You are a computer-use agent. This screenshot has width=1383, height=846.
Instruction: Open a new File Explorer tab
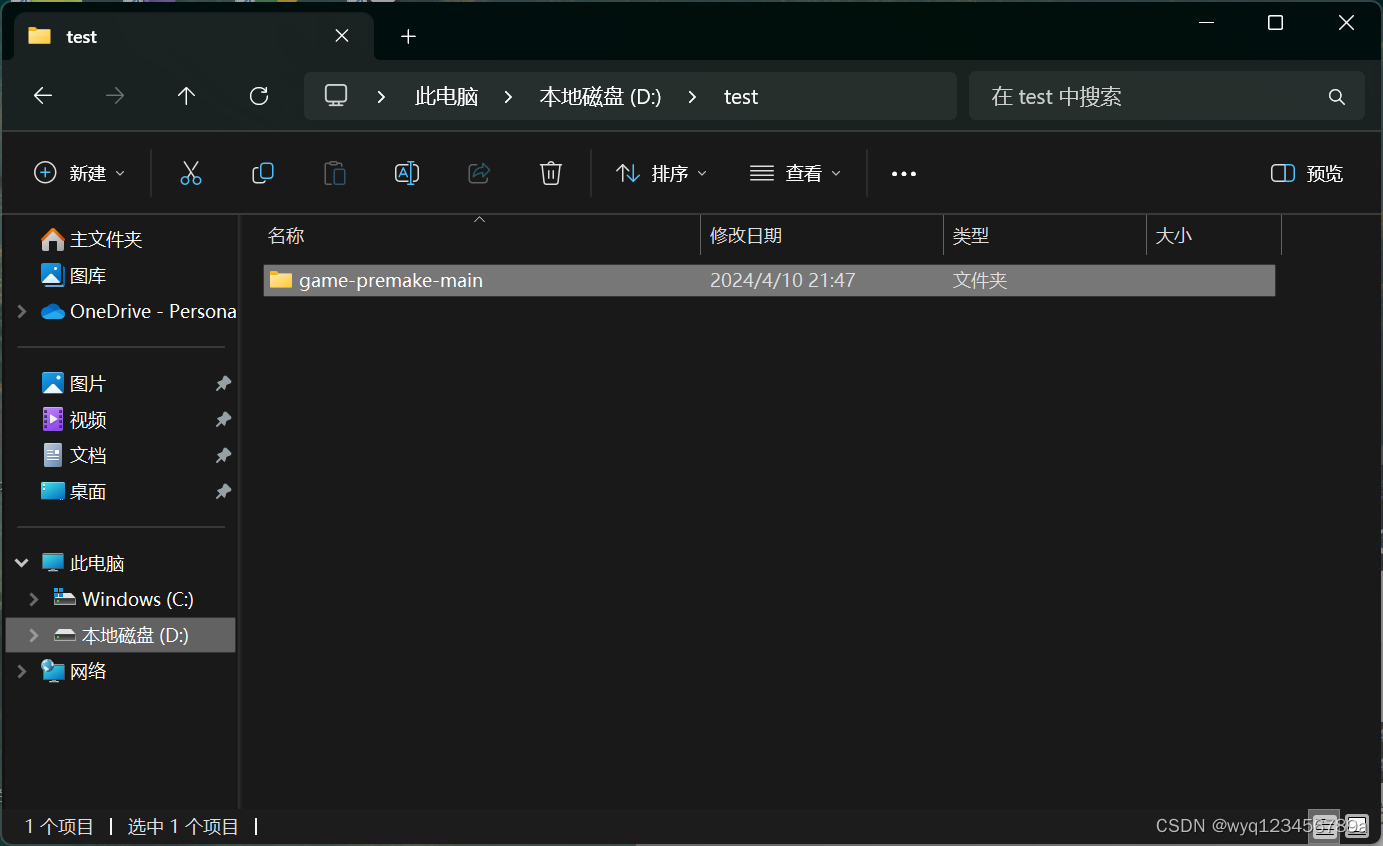click(408, 36)
